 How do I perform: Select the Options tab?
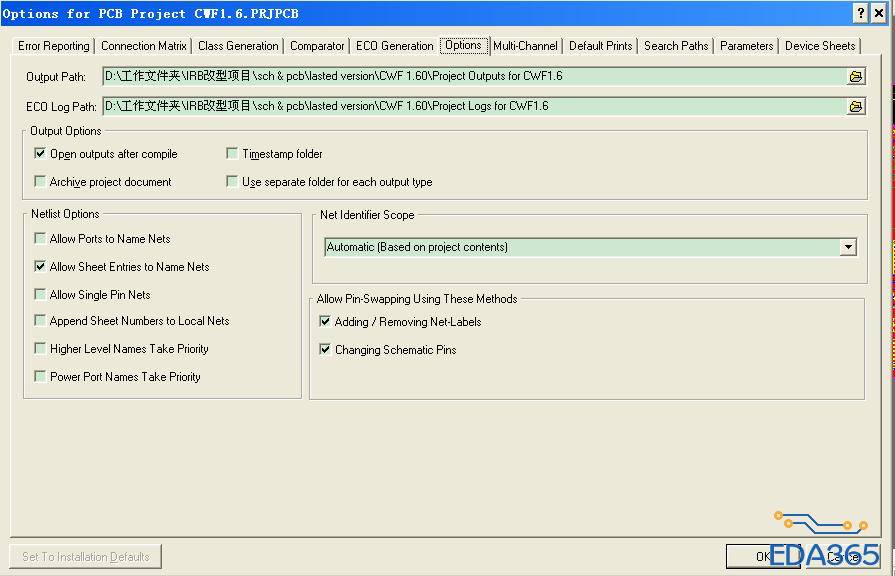pyautogui.click(x=463, y=45)
